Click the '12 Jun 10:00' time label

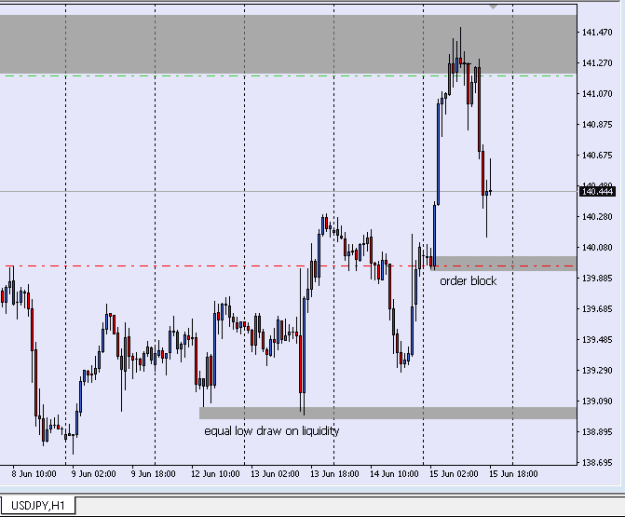[215, 474]
